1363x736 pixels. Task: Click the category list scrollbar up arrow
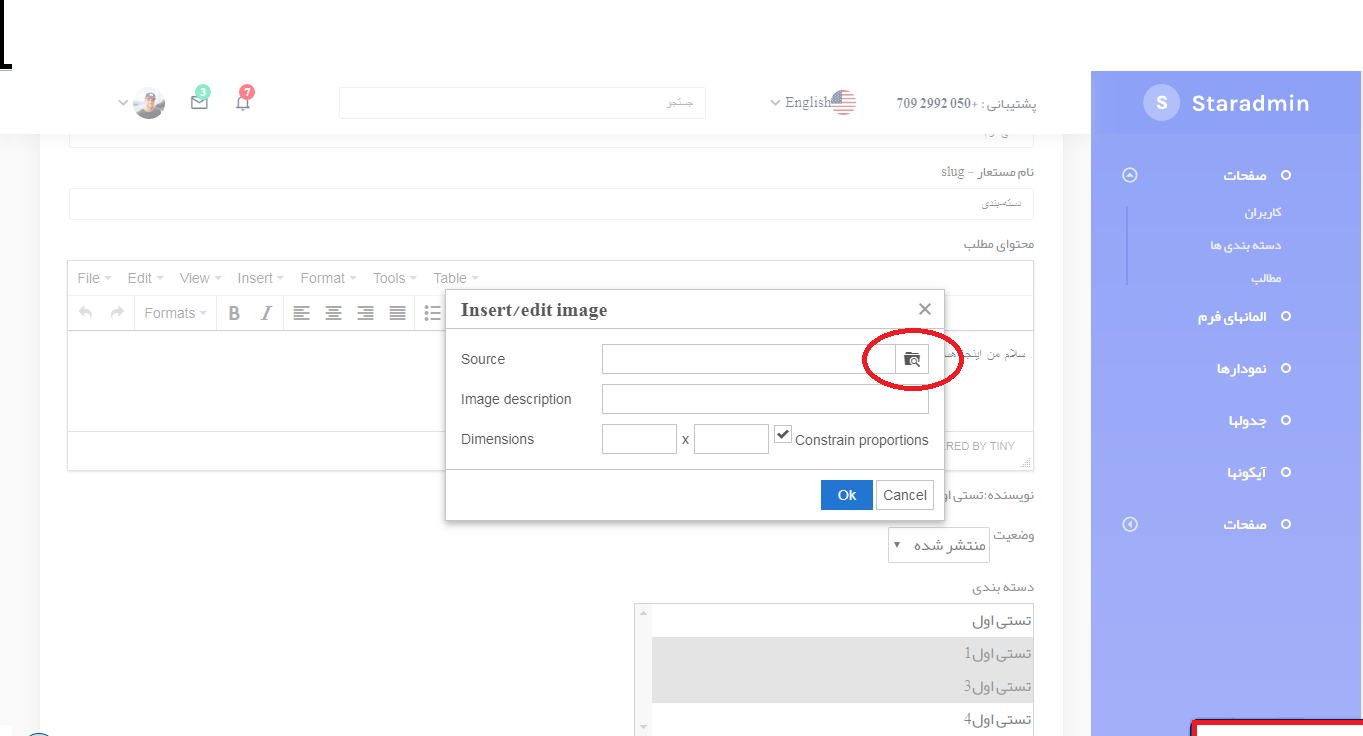coord(643,613)
